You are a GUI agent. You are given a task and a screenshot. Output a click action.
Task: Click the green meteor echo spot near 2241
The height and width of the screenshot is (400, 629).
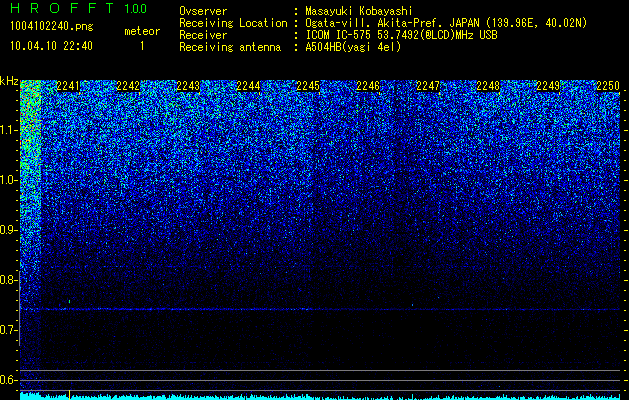pos(69,301)
